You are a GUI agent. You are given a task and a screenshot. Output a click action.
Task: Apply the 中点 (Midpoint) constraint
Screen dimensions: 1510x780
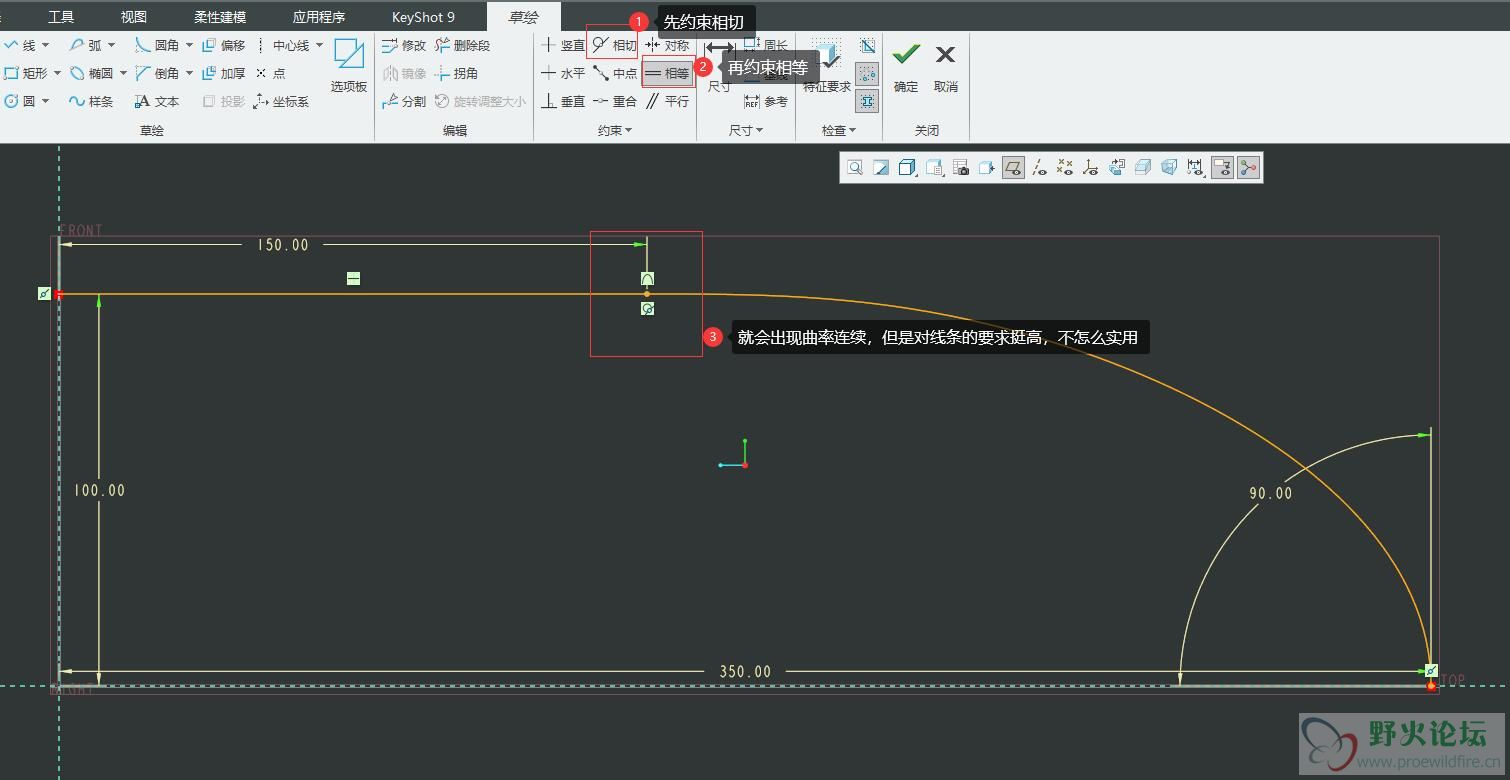[x=615, y=73]
